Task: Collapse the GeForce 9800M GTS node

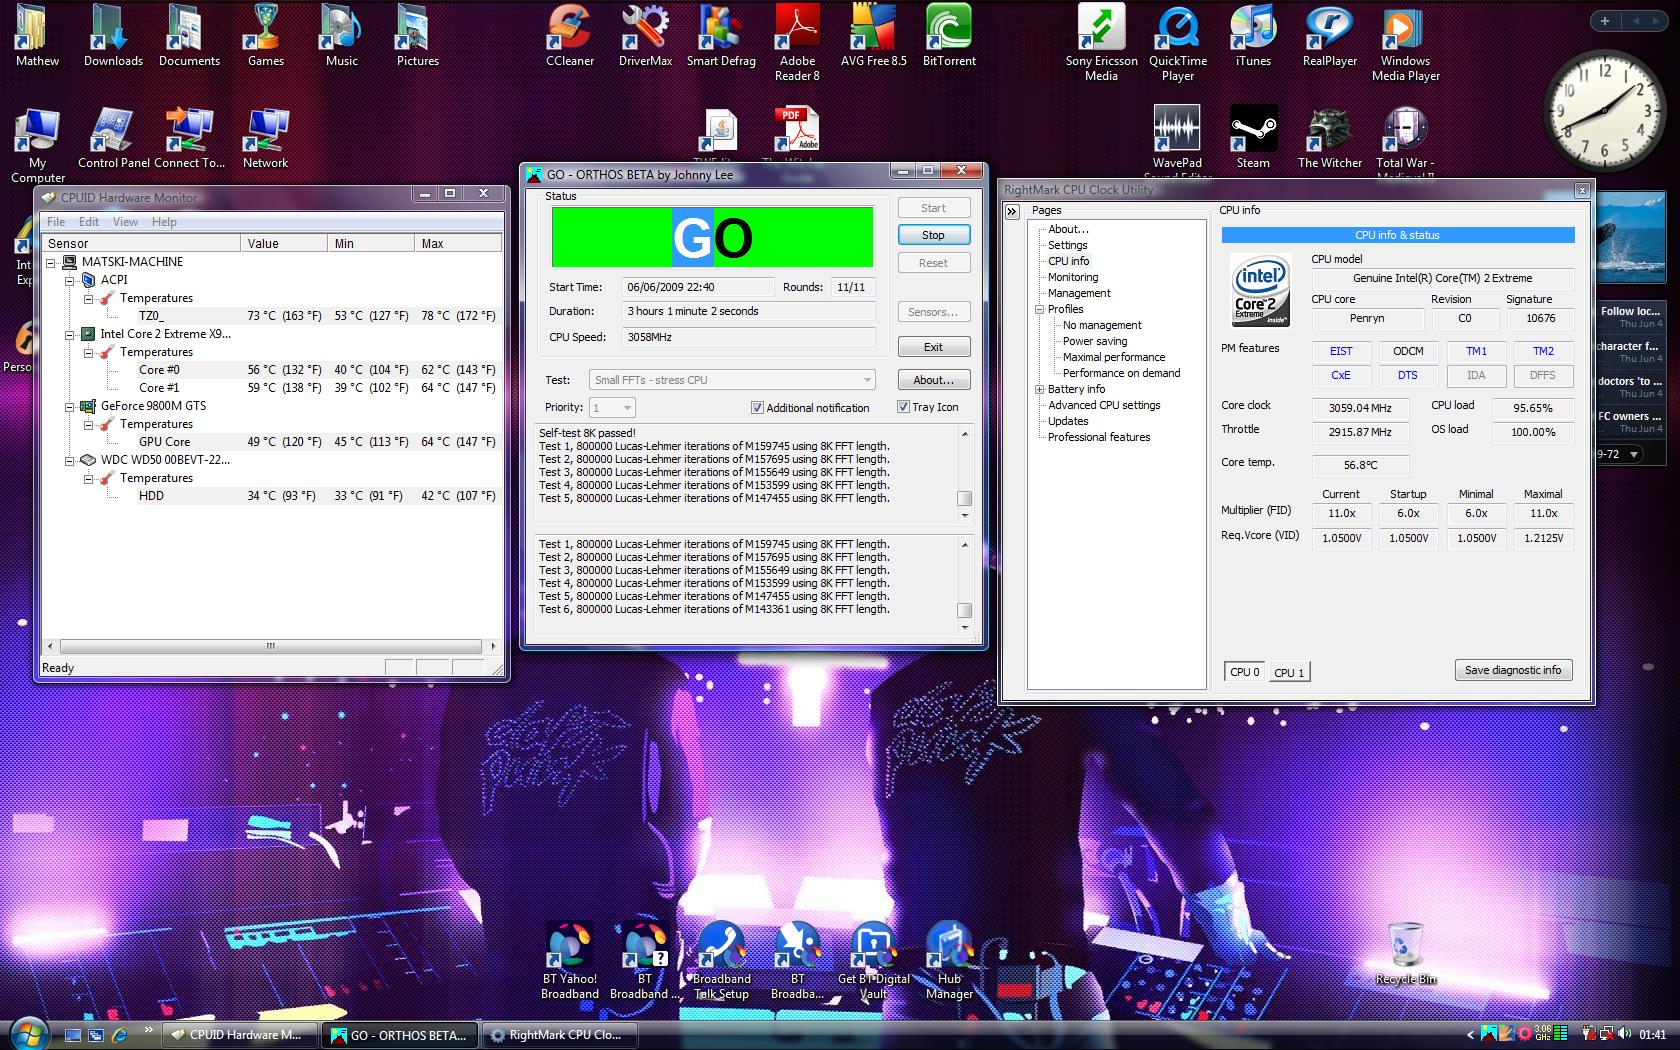Action: click(70, 406)
